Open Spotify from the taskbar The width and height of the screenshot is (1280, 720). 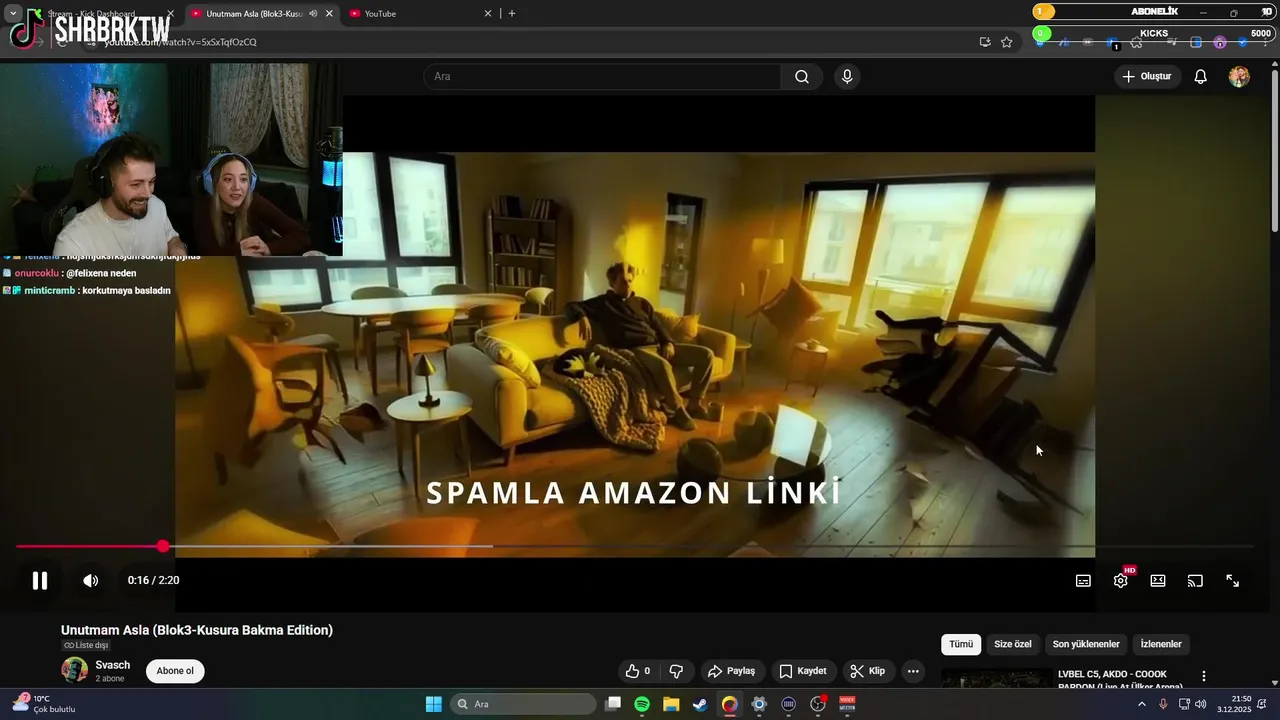tap(642, 704)
